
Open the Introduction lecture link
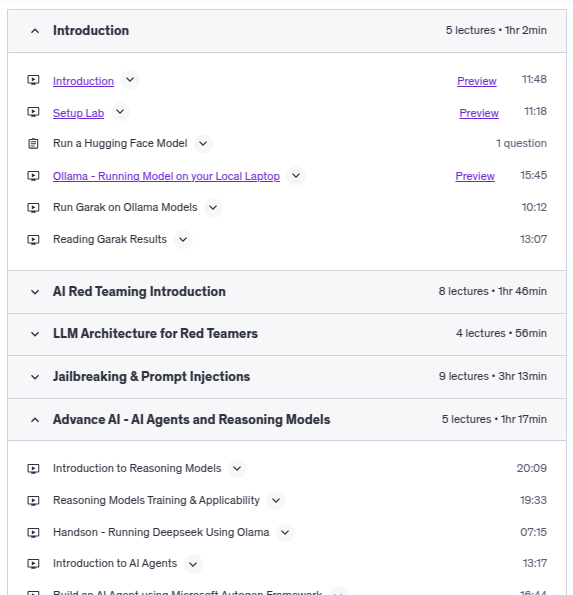(x=83, y=81)
